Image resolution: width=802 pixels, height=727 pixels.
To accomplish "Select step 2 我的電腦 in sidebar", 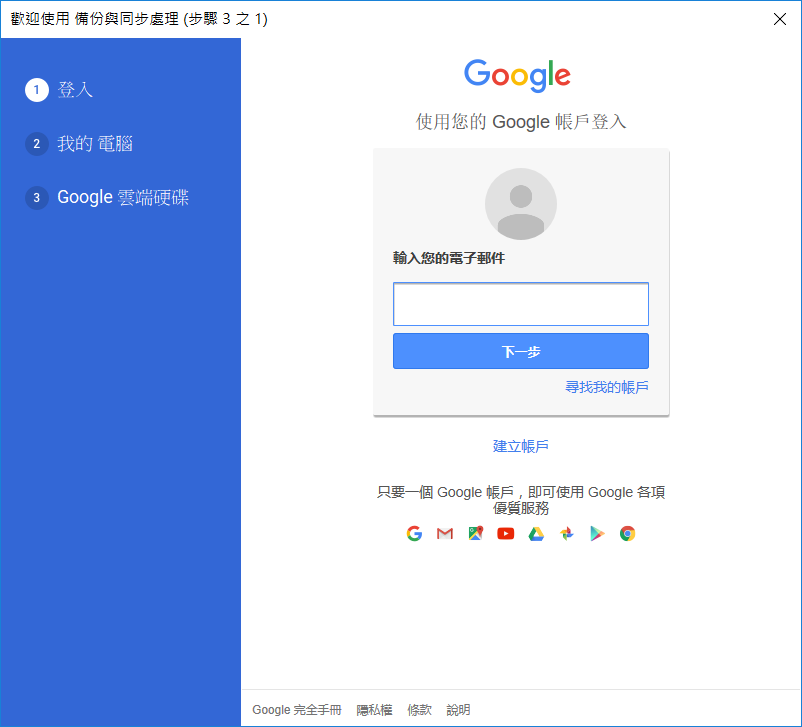I will point(79,144).
